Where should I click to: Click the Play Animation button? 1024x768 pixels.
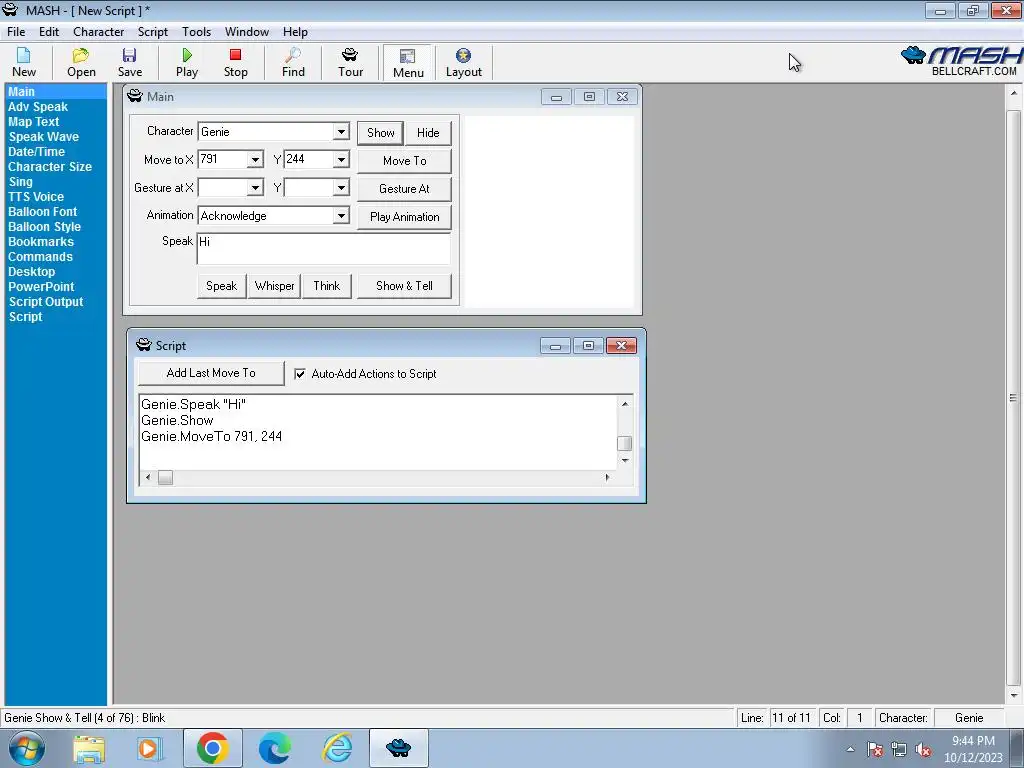404,217
